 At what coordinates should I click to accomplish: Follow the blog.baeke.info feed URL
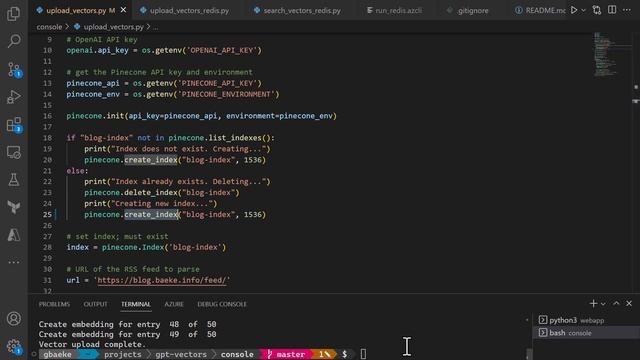pyautogui.click(x=162, y=280)
